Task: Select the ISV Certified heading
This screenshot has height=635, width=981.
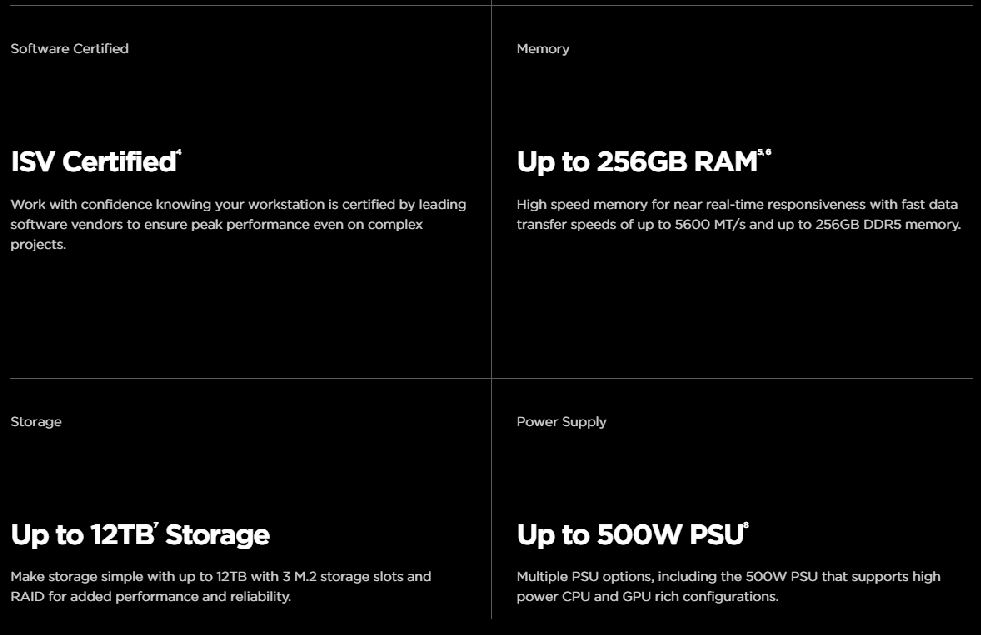Action: (x=93, y=162)
